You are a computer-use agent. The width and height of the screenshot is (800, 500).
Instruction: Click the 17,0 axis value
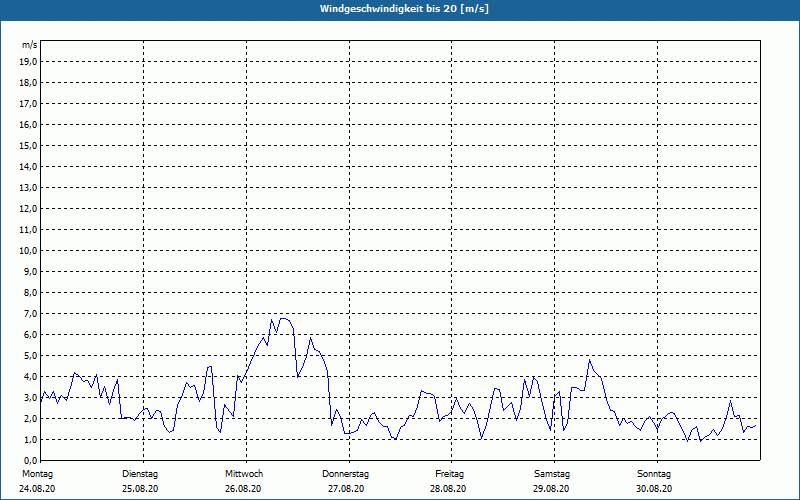click(x=27, y=104)
